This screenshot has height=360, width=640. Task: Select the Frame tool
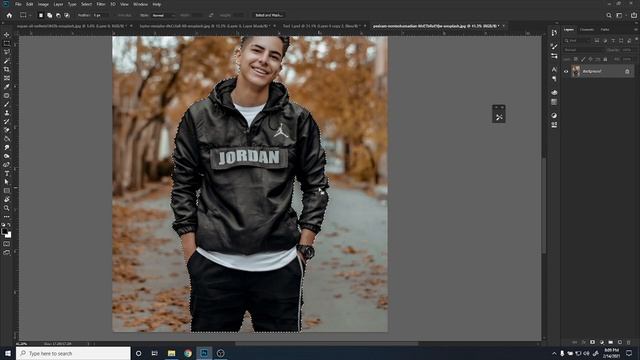[x=7, y=78]
